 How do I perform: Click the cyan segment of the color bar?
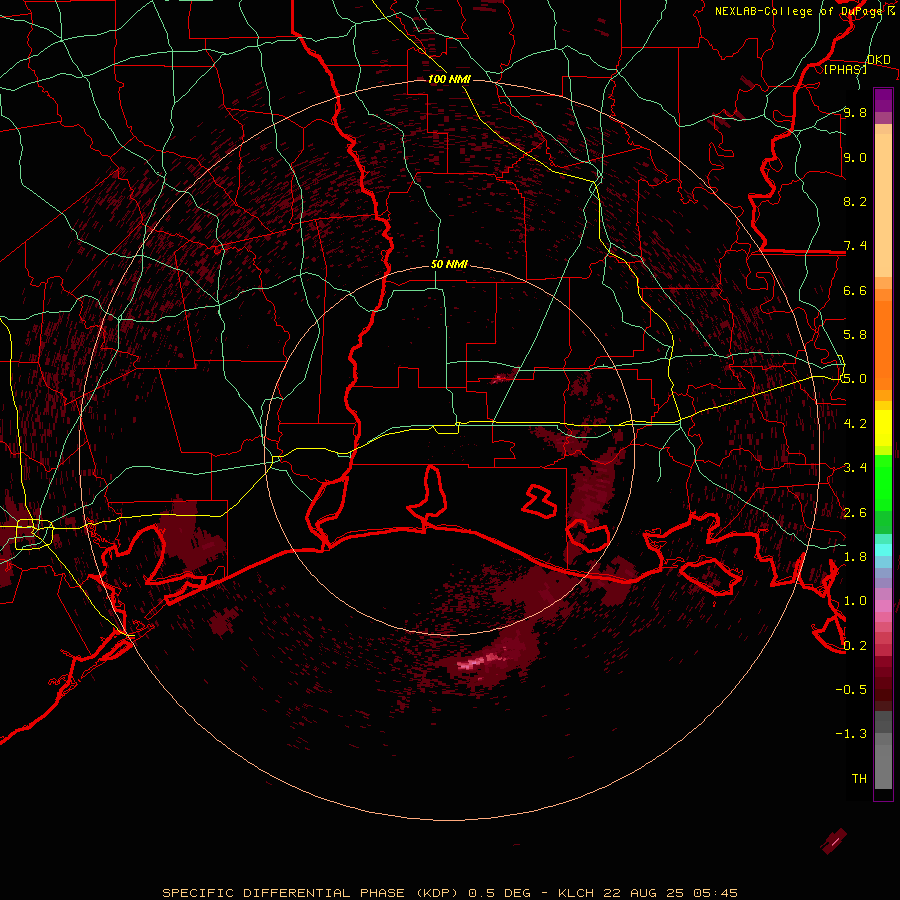tap(883, 550)
